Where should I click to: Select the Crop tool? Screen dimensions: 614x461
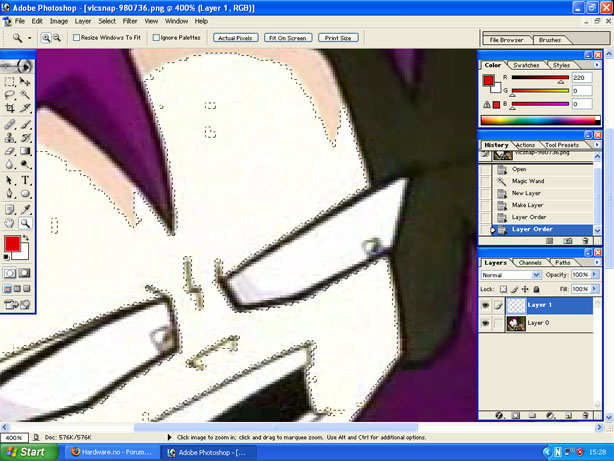tap(10, 108)
